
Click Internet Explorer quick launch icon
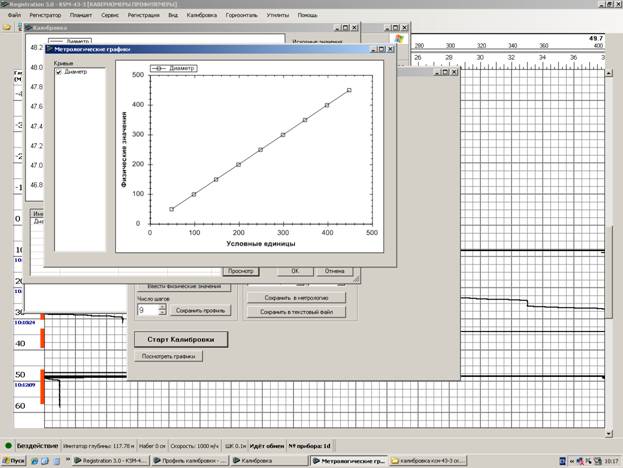click(x=35, y=461)
